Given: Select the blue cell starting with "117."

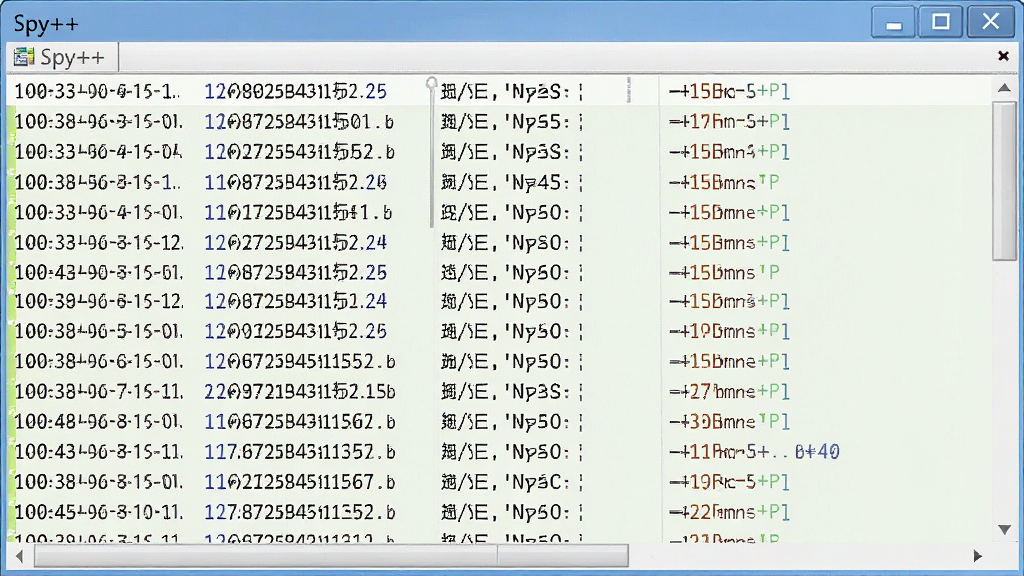Looking at the screenshot, I should tap(300, 452).
